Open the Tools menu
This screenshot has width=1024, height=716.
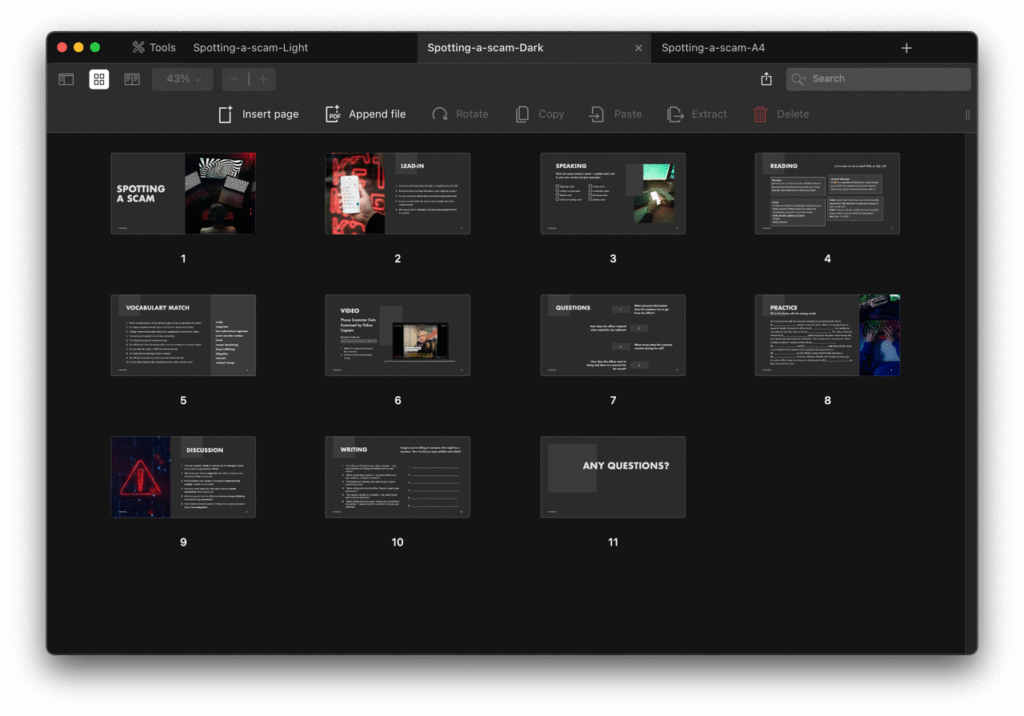coord(153,47)
